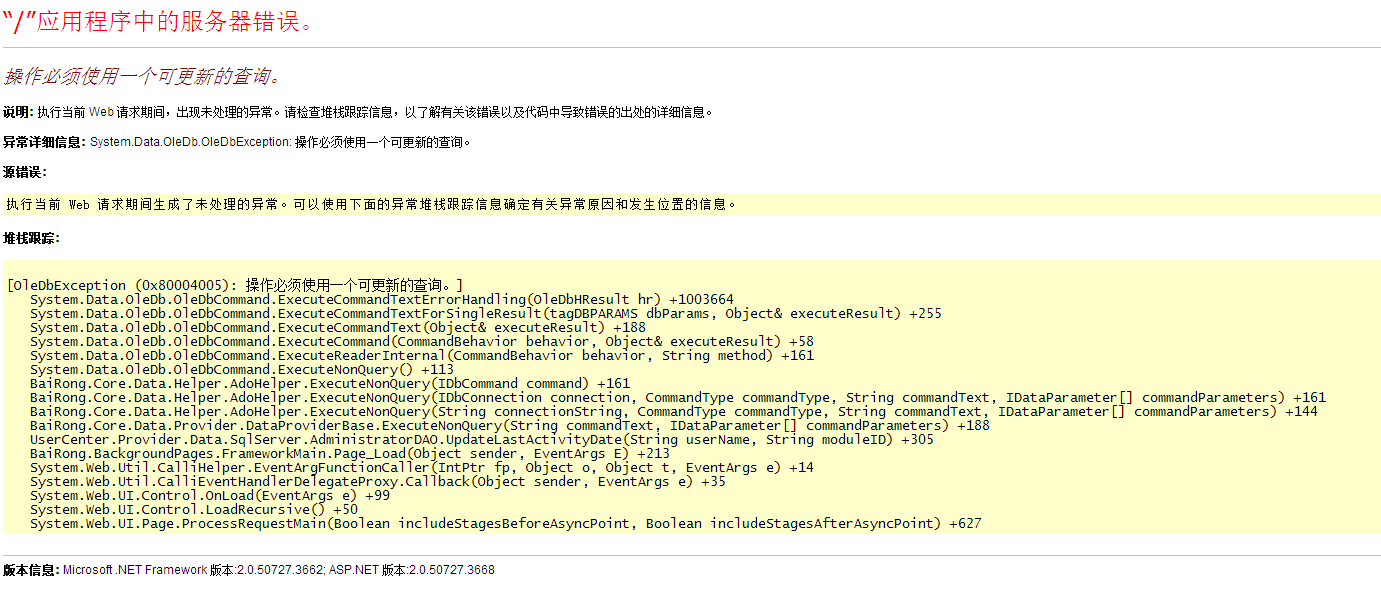The height and width of the screenshot is (611, 1381).
Task: Click the OleDbCommand.ExecuteCommand +58 stack line
Action: coord(422,341)
